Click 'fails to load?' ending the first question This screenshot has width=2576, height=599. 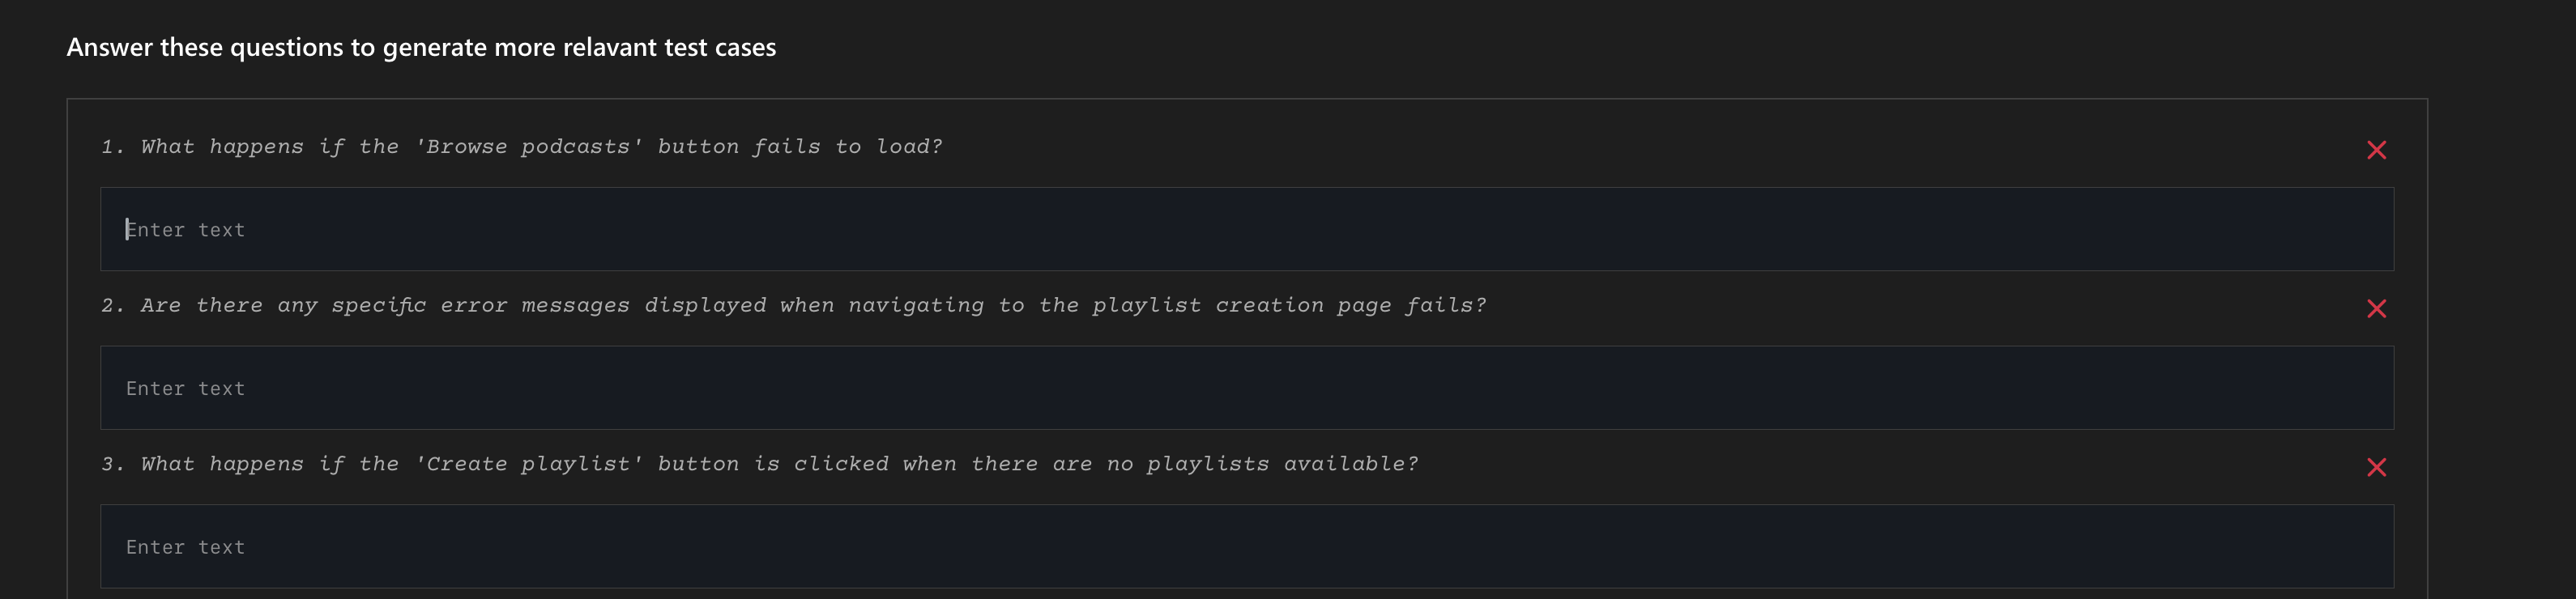pyautogui.click(x=847, y=147)
